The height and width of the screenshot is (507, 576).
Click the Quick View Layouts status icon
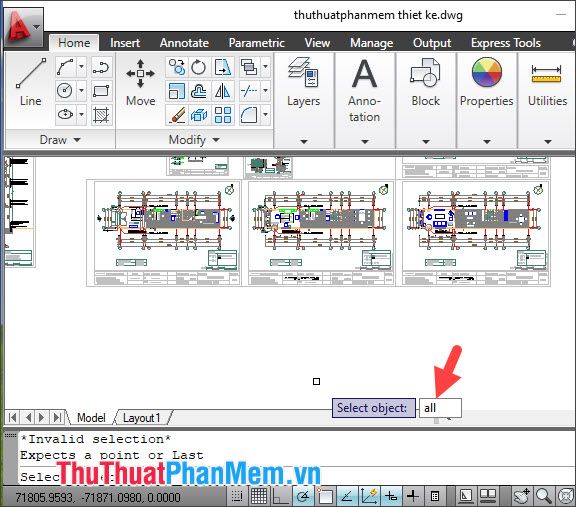pos(488,496)
